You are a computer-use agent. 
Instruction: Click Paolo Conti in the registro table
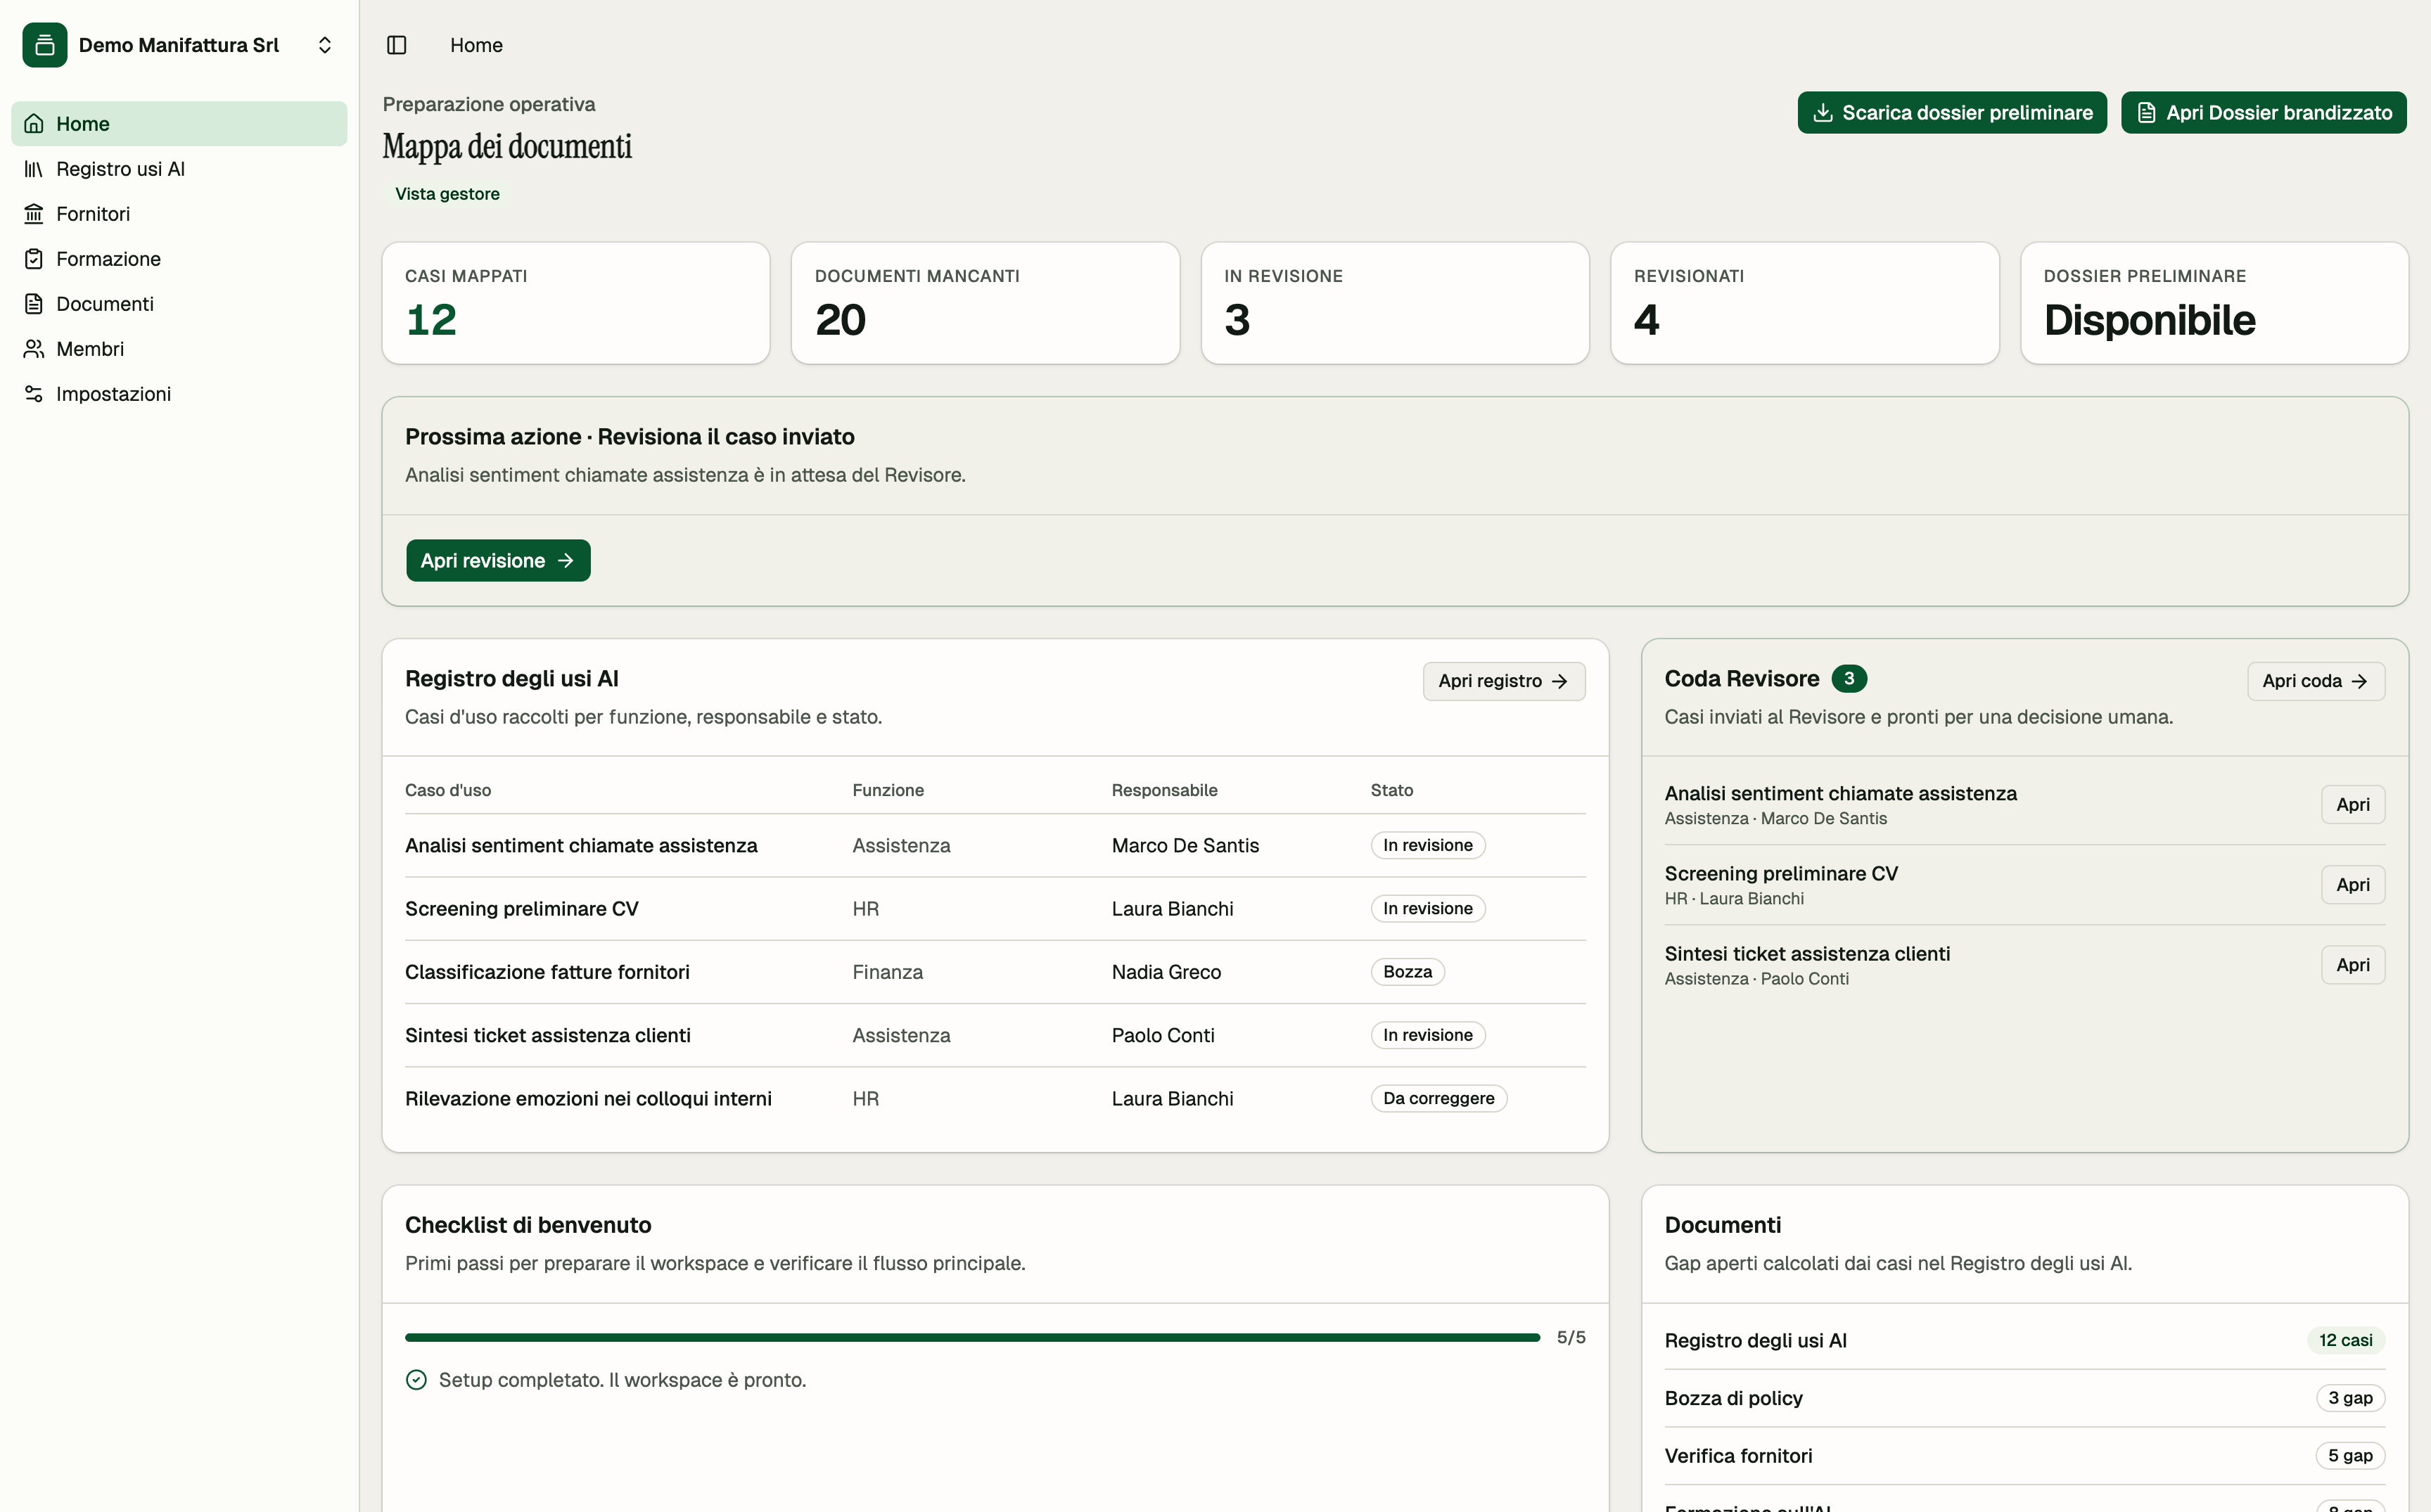click(x=1163, y=1035)
